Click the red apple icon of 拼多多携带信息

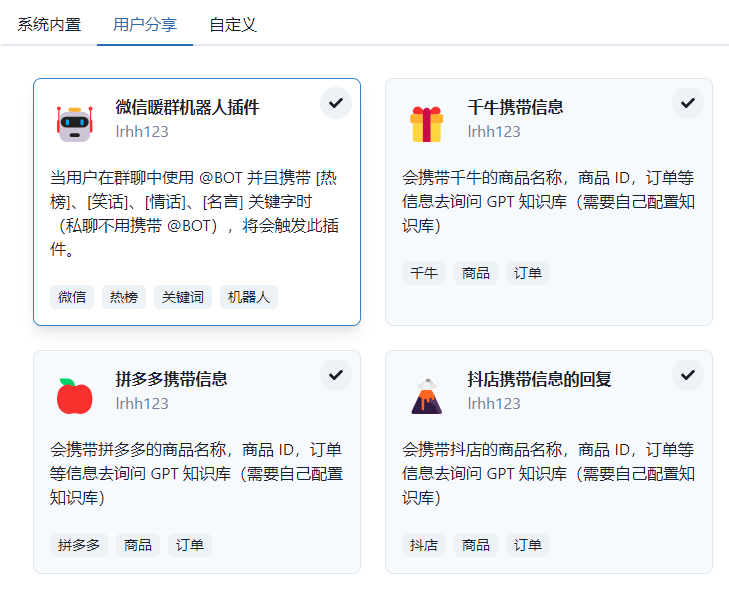(x=74, y=396)
